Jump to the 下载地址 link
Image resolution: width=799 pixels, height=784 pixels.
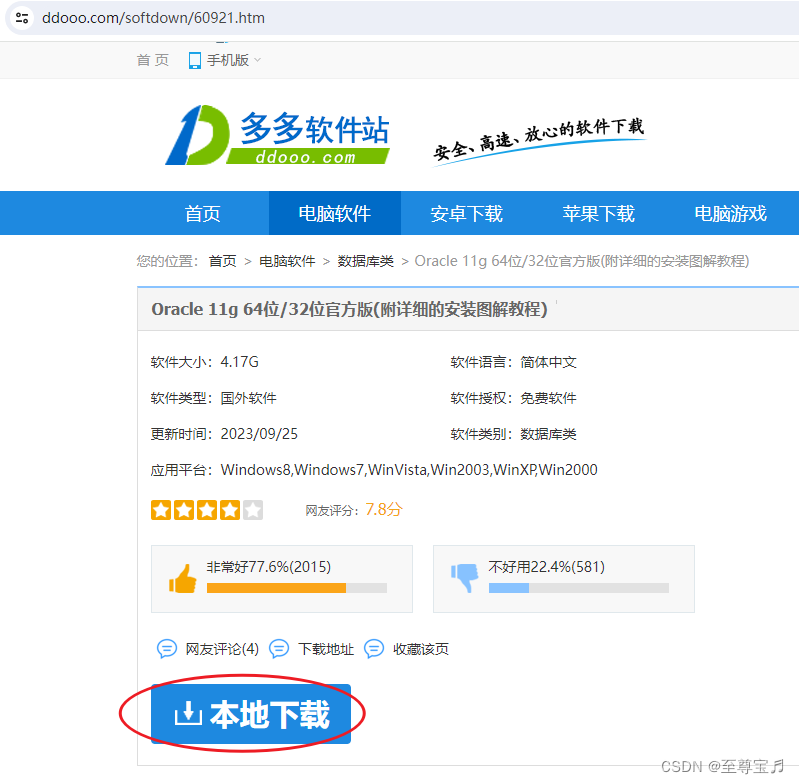click(326, 649)
